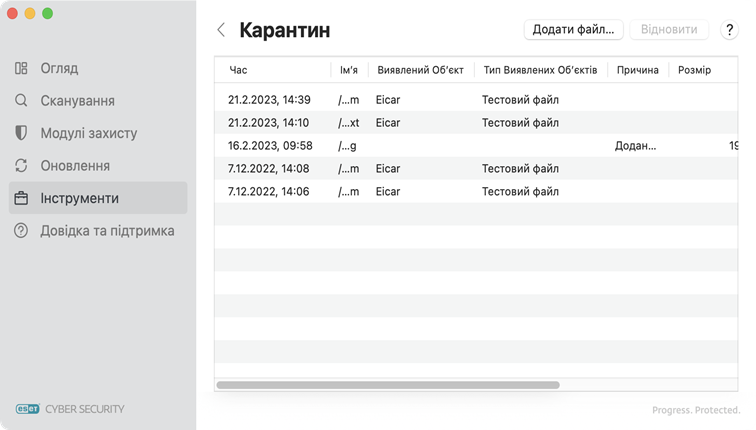This screenshot has width=756, height=430.
Task: Close the window with the red button
Action: 13,13
